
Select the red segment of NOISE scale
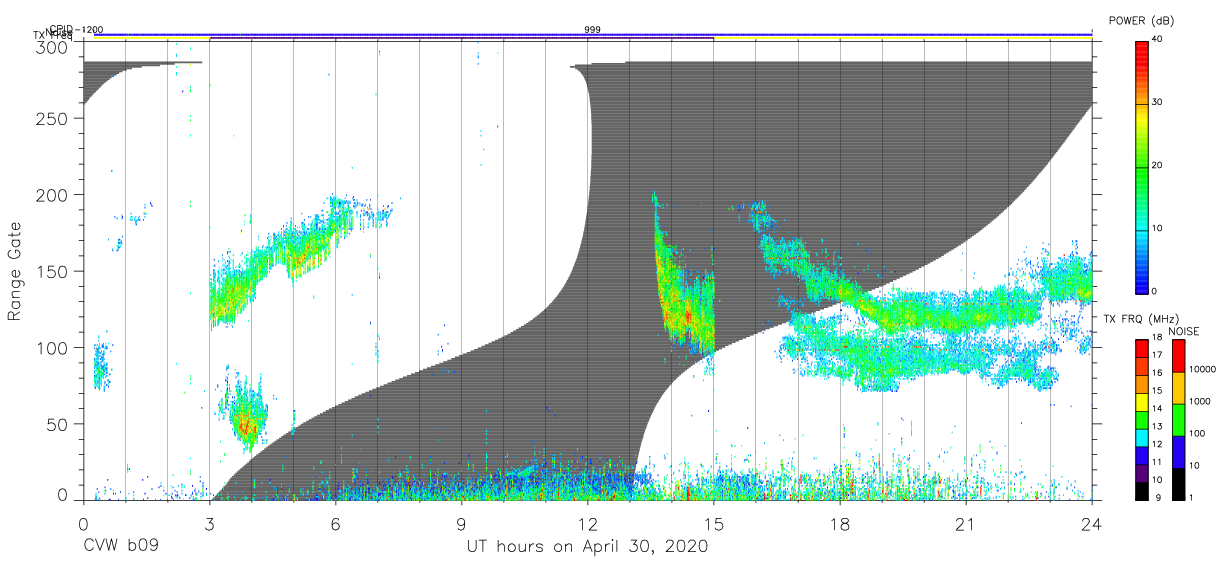1178,356
